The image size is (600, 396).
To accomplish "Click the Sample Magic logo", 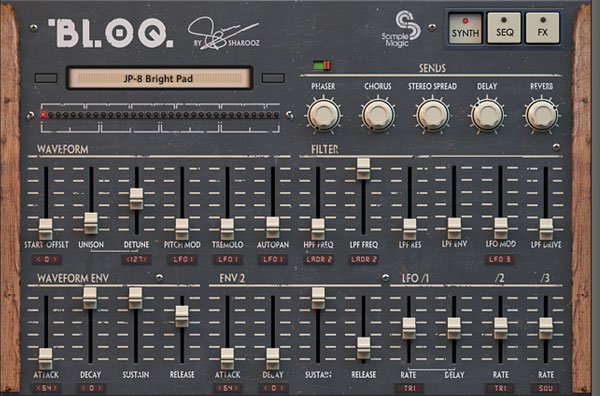I will tap(401, 29).
